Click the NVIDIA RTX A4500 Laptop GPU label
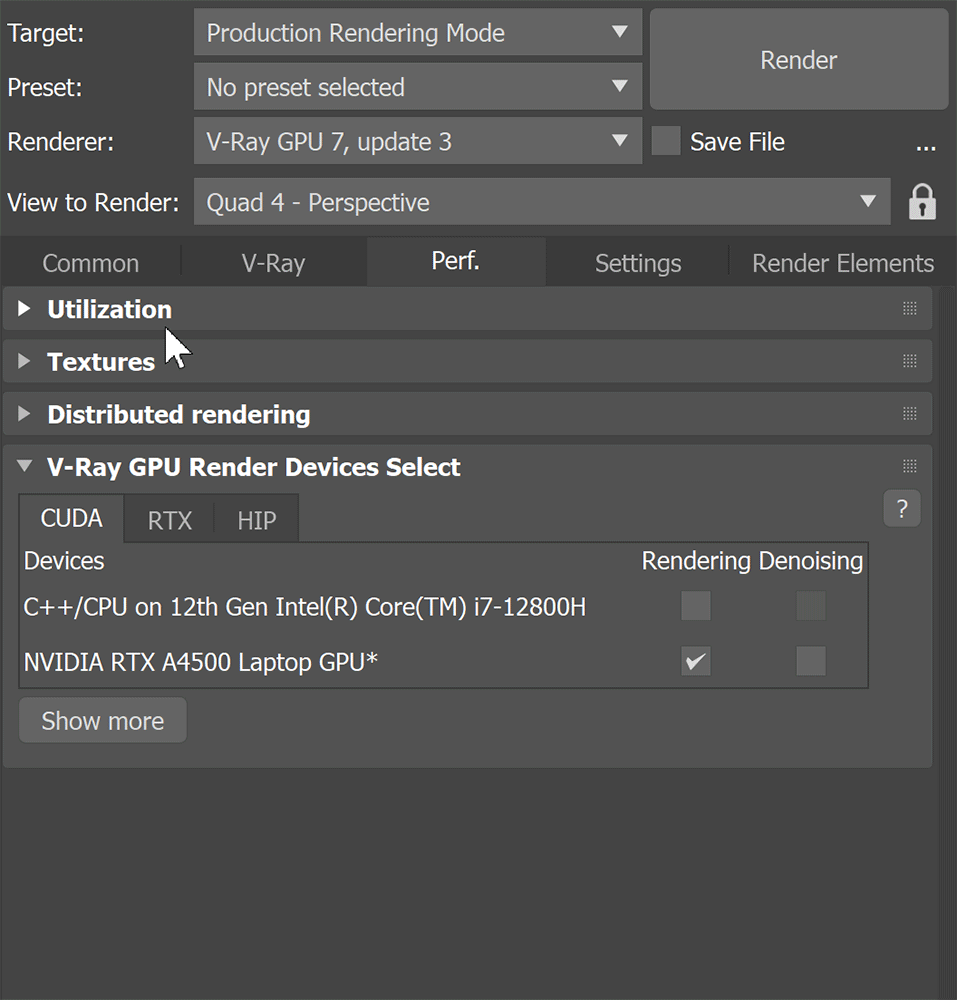Viewport: 957px width, 1000px height. (201, 662)
